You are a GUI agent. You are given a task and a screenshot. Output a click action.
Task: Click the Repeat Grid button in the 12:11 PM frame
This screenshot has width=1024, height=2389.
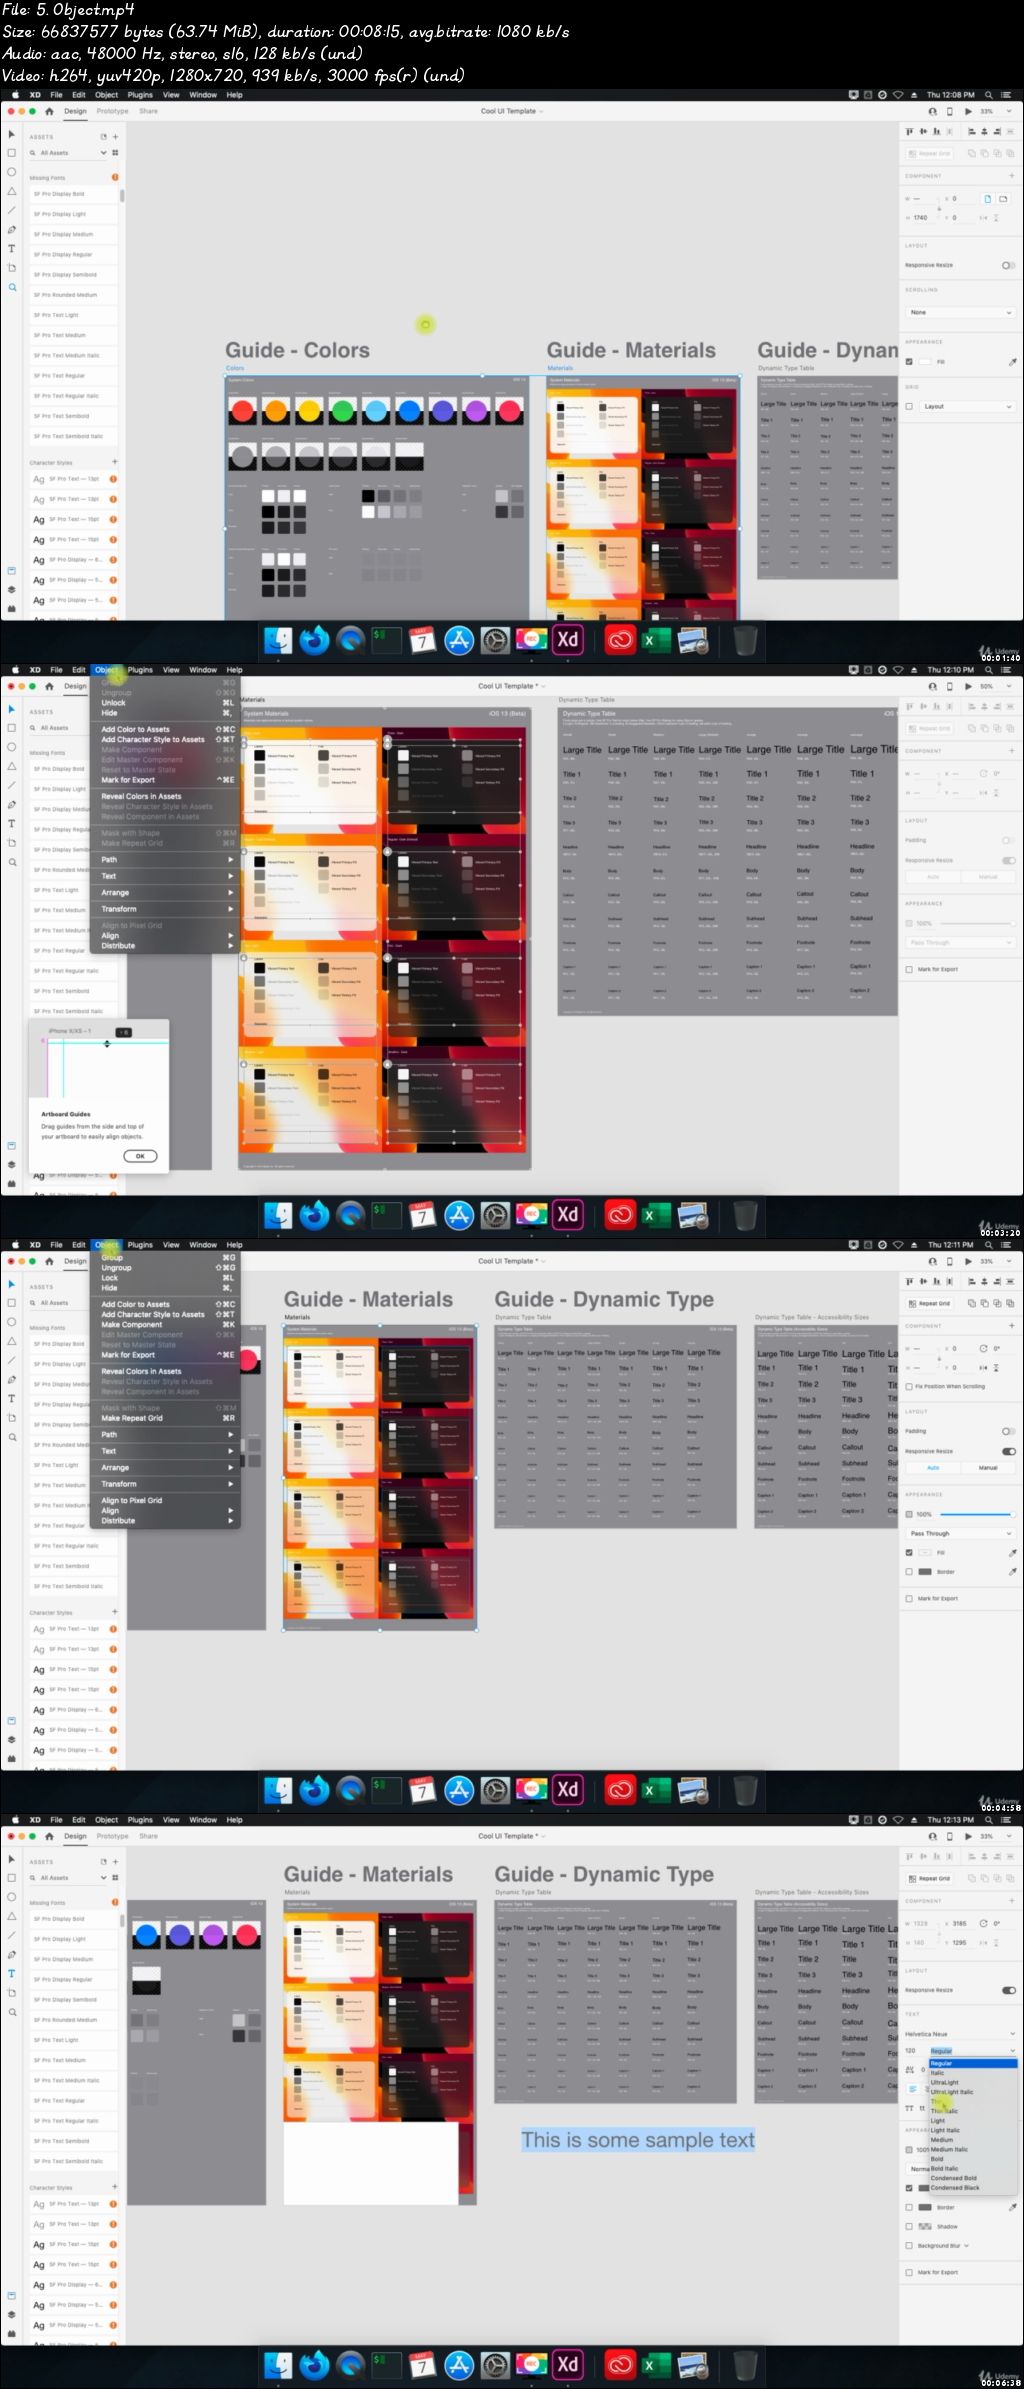(x=929, y=1303)
